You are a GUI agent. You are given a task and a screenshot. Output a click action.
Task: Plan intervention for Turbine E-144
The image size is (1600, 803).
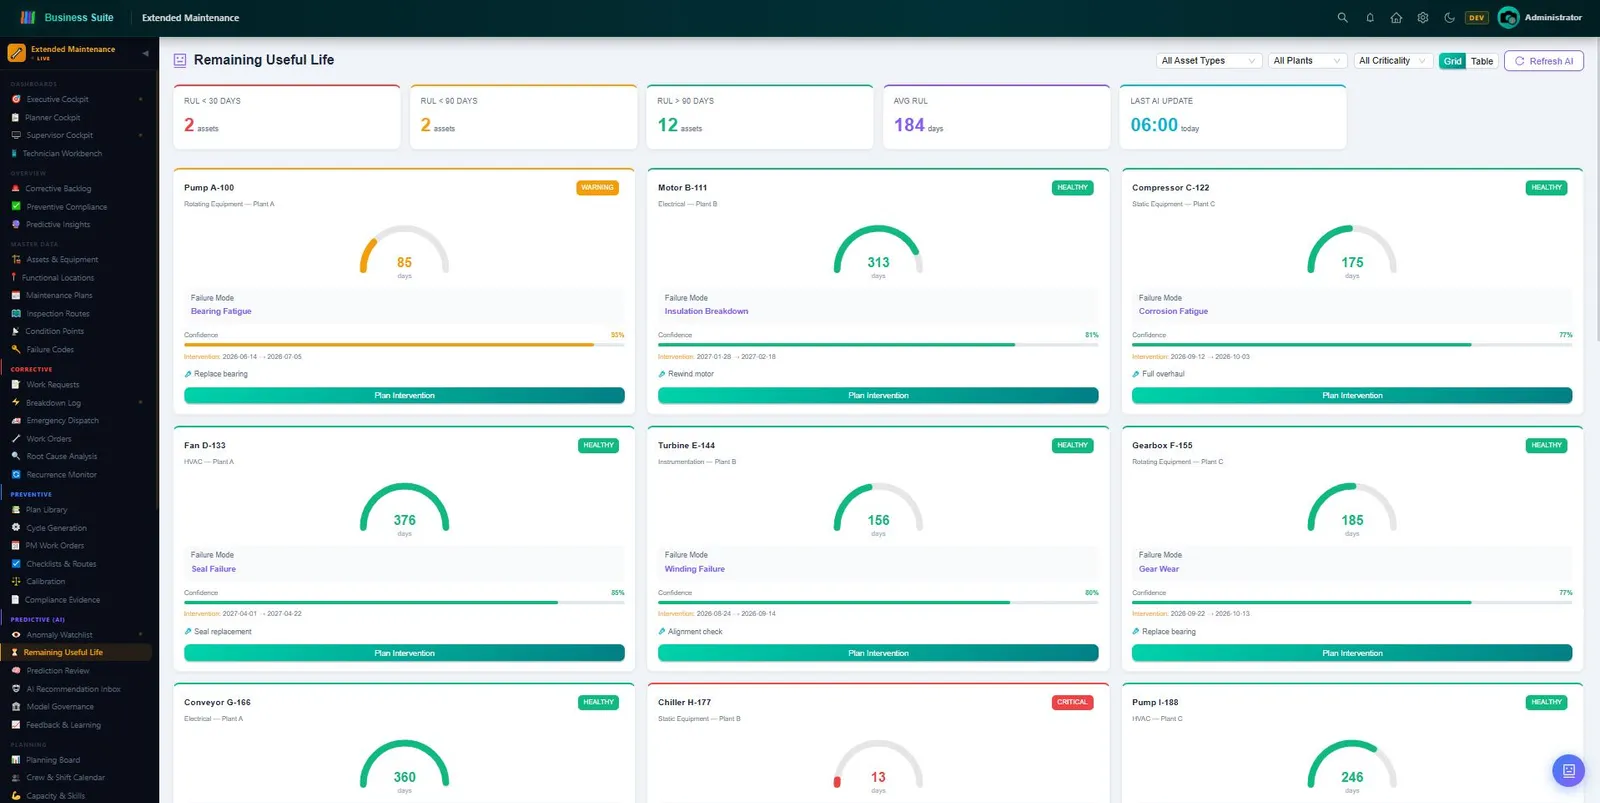[x=878, y=654]
